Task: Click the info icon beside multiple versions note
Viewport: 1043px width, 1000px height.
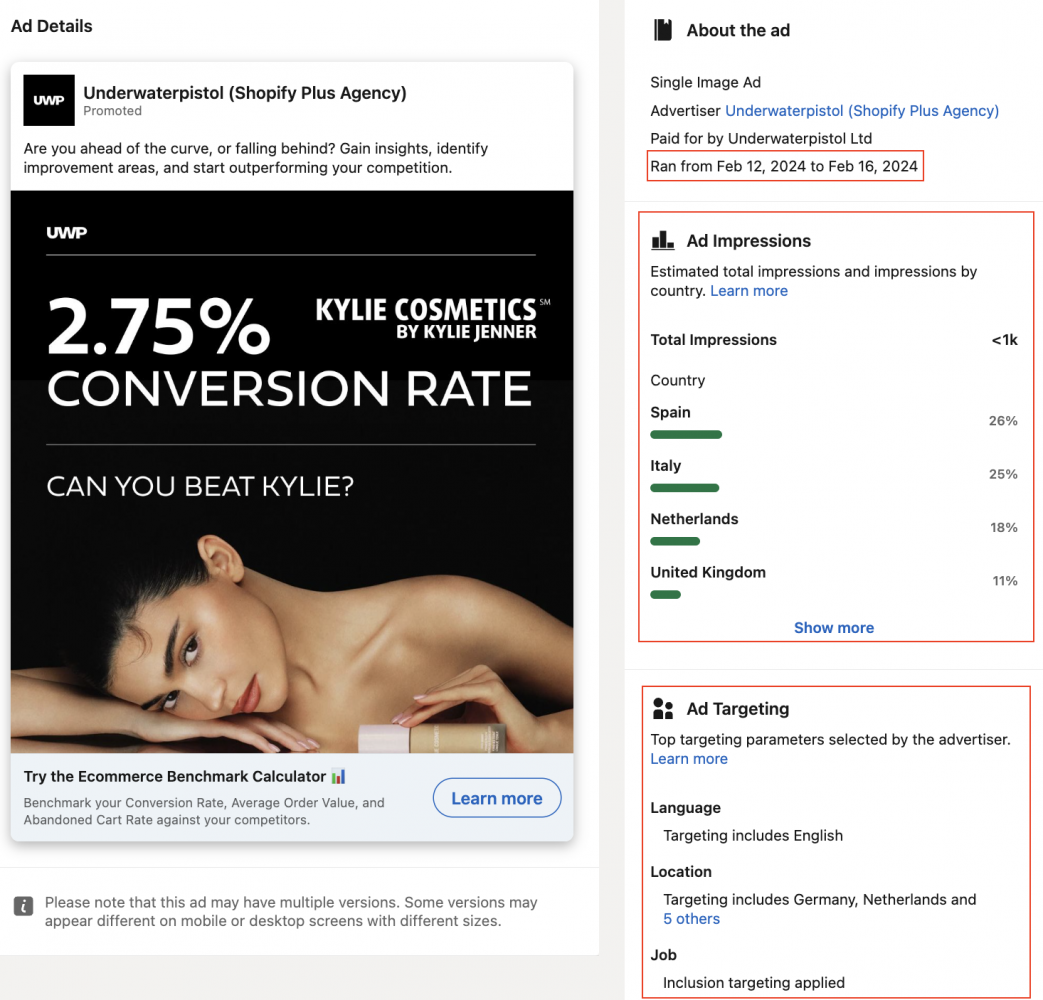Action: (x=23, y=906)
